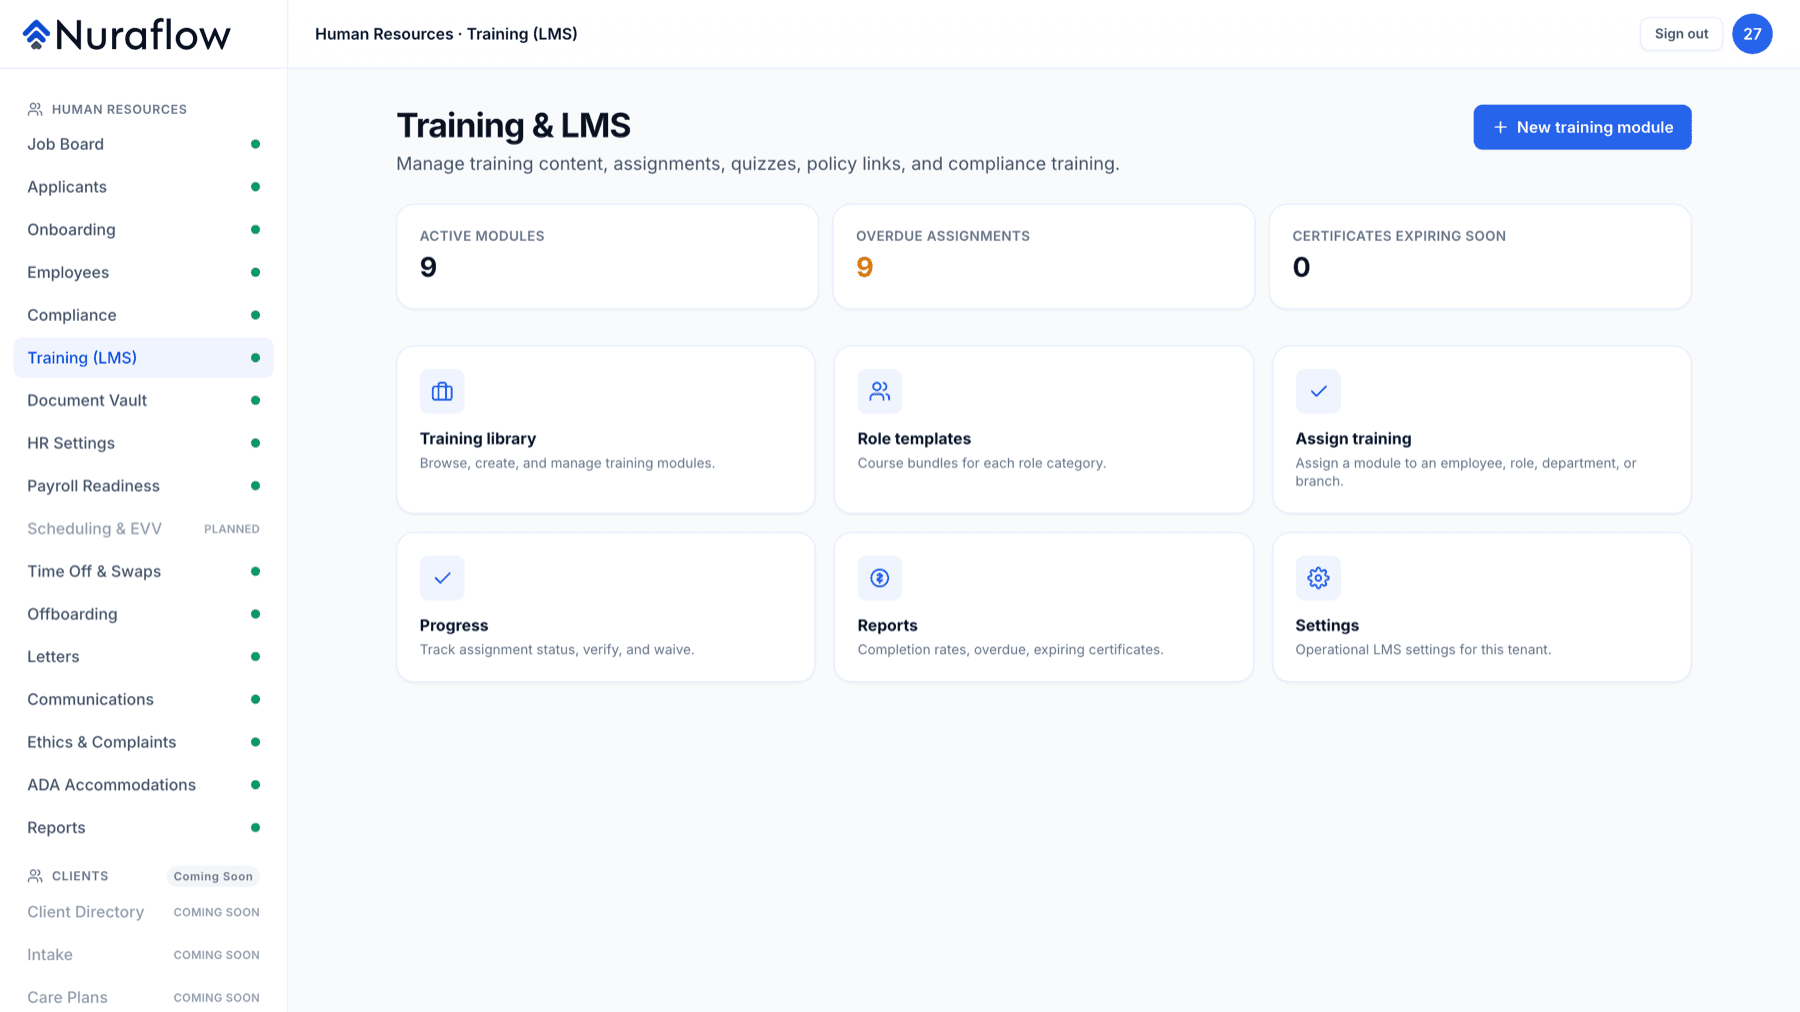Go to HR Settings
This screenshot has height=1012, width=1800.
[144, 443]
